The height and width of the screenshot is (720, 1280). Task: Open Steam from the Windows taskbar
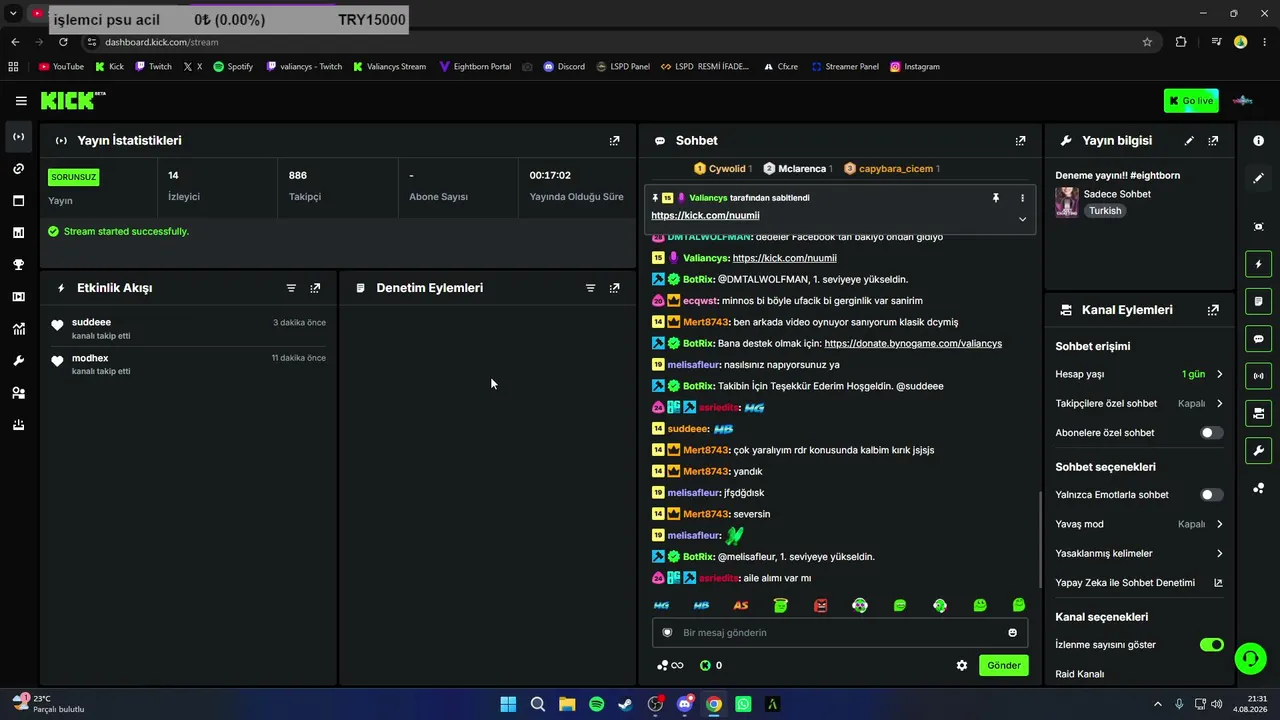coord(625,704)
